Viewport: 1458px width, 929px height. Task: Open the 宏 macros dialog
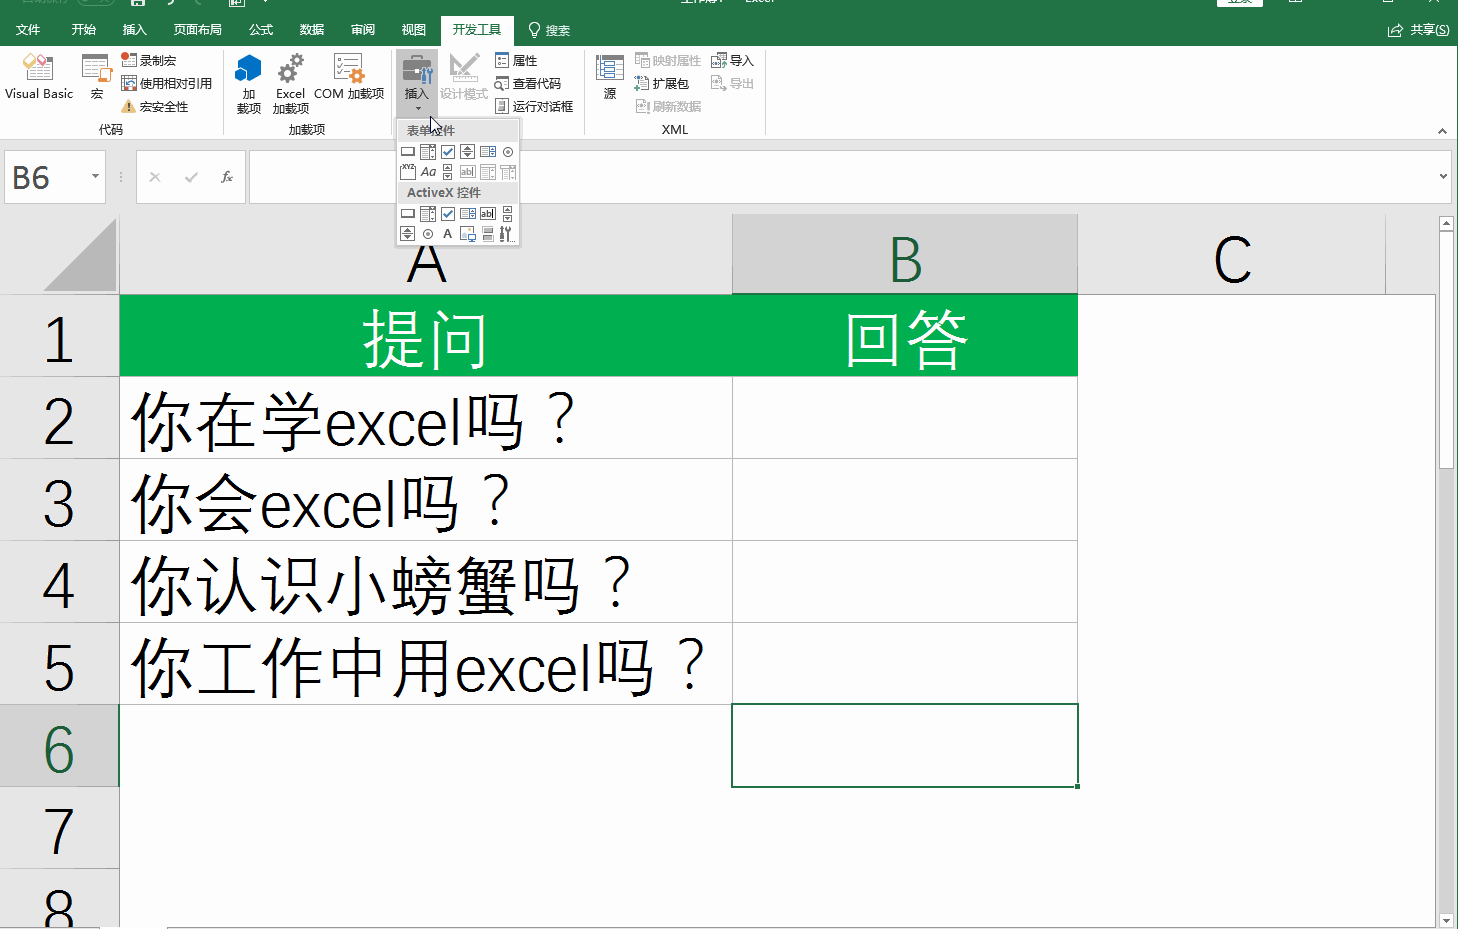[x=97, y=78]
